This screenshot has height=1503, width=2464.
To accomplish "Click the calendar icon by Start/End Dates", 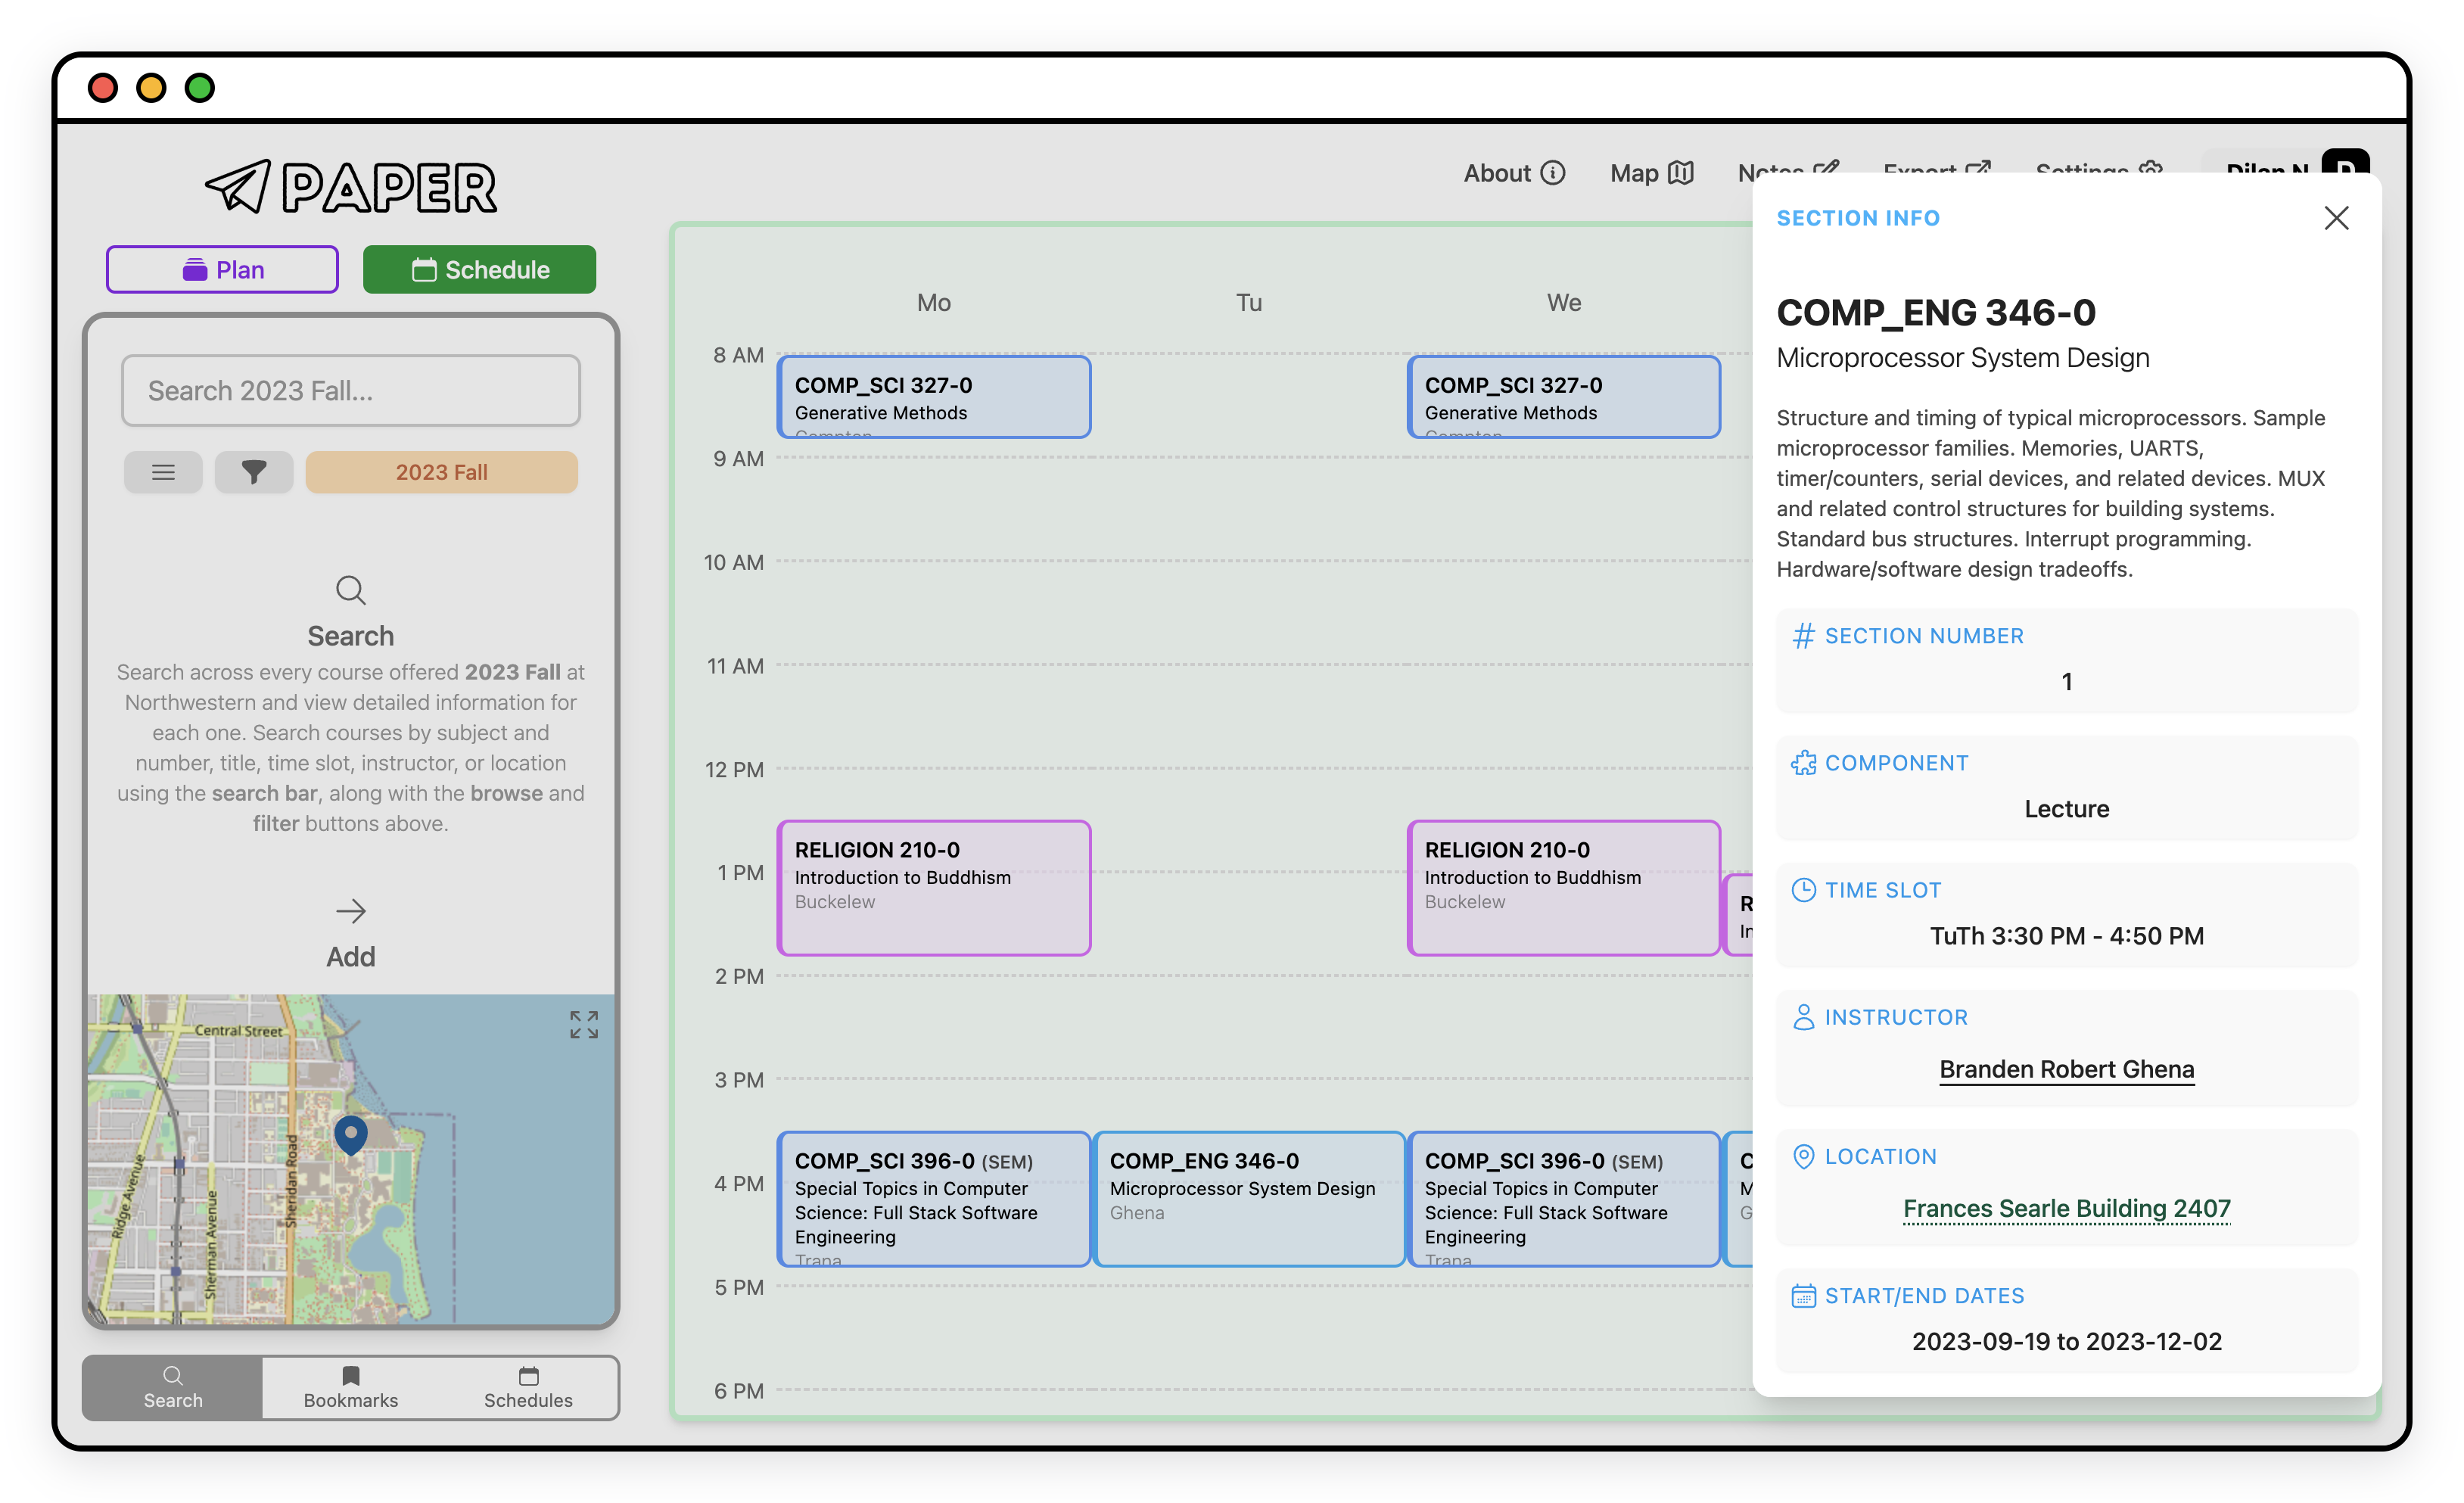I will click(x=1803, y=1296).
